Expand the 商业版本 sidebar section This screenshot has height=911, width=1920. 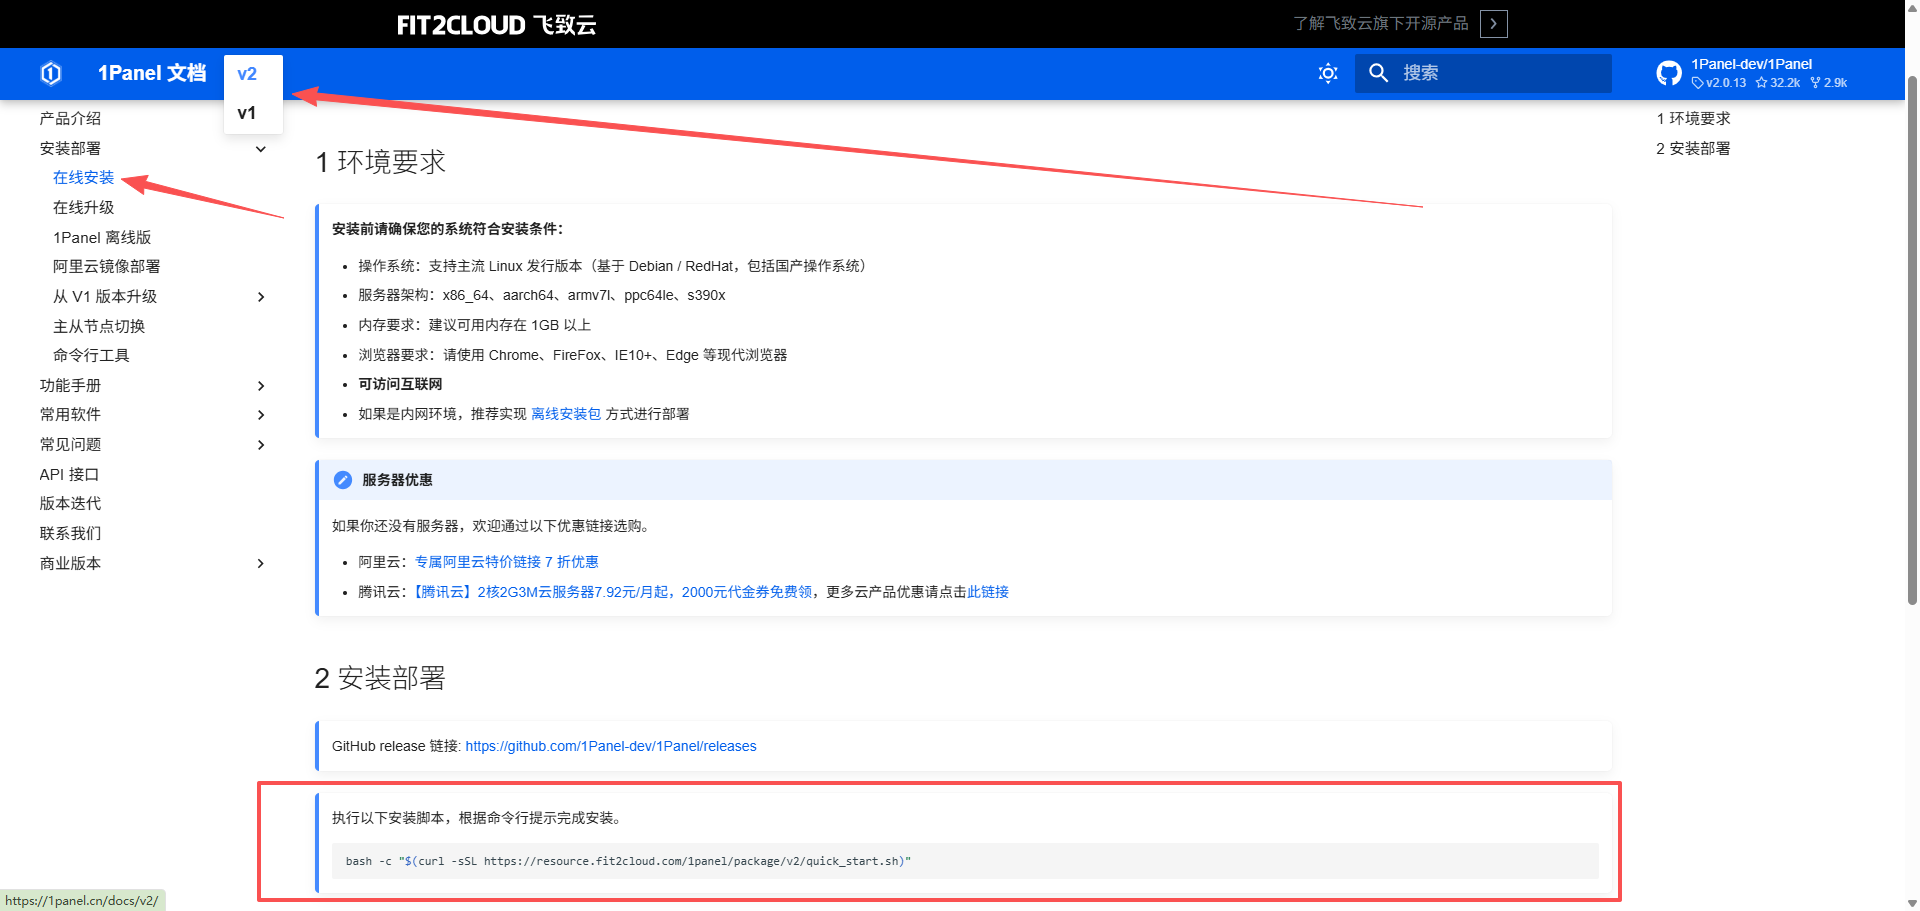[x=261, y=564]
